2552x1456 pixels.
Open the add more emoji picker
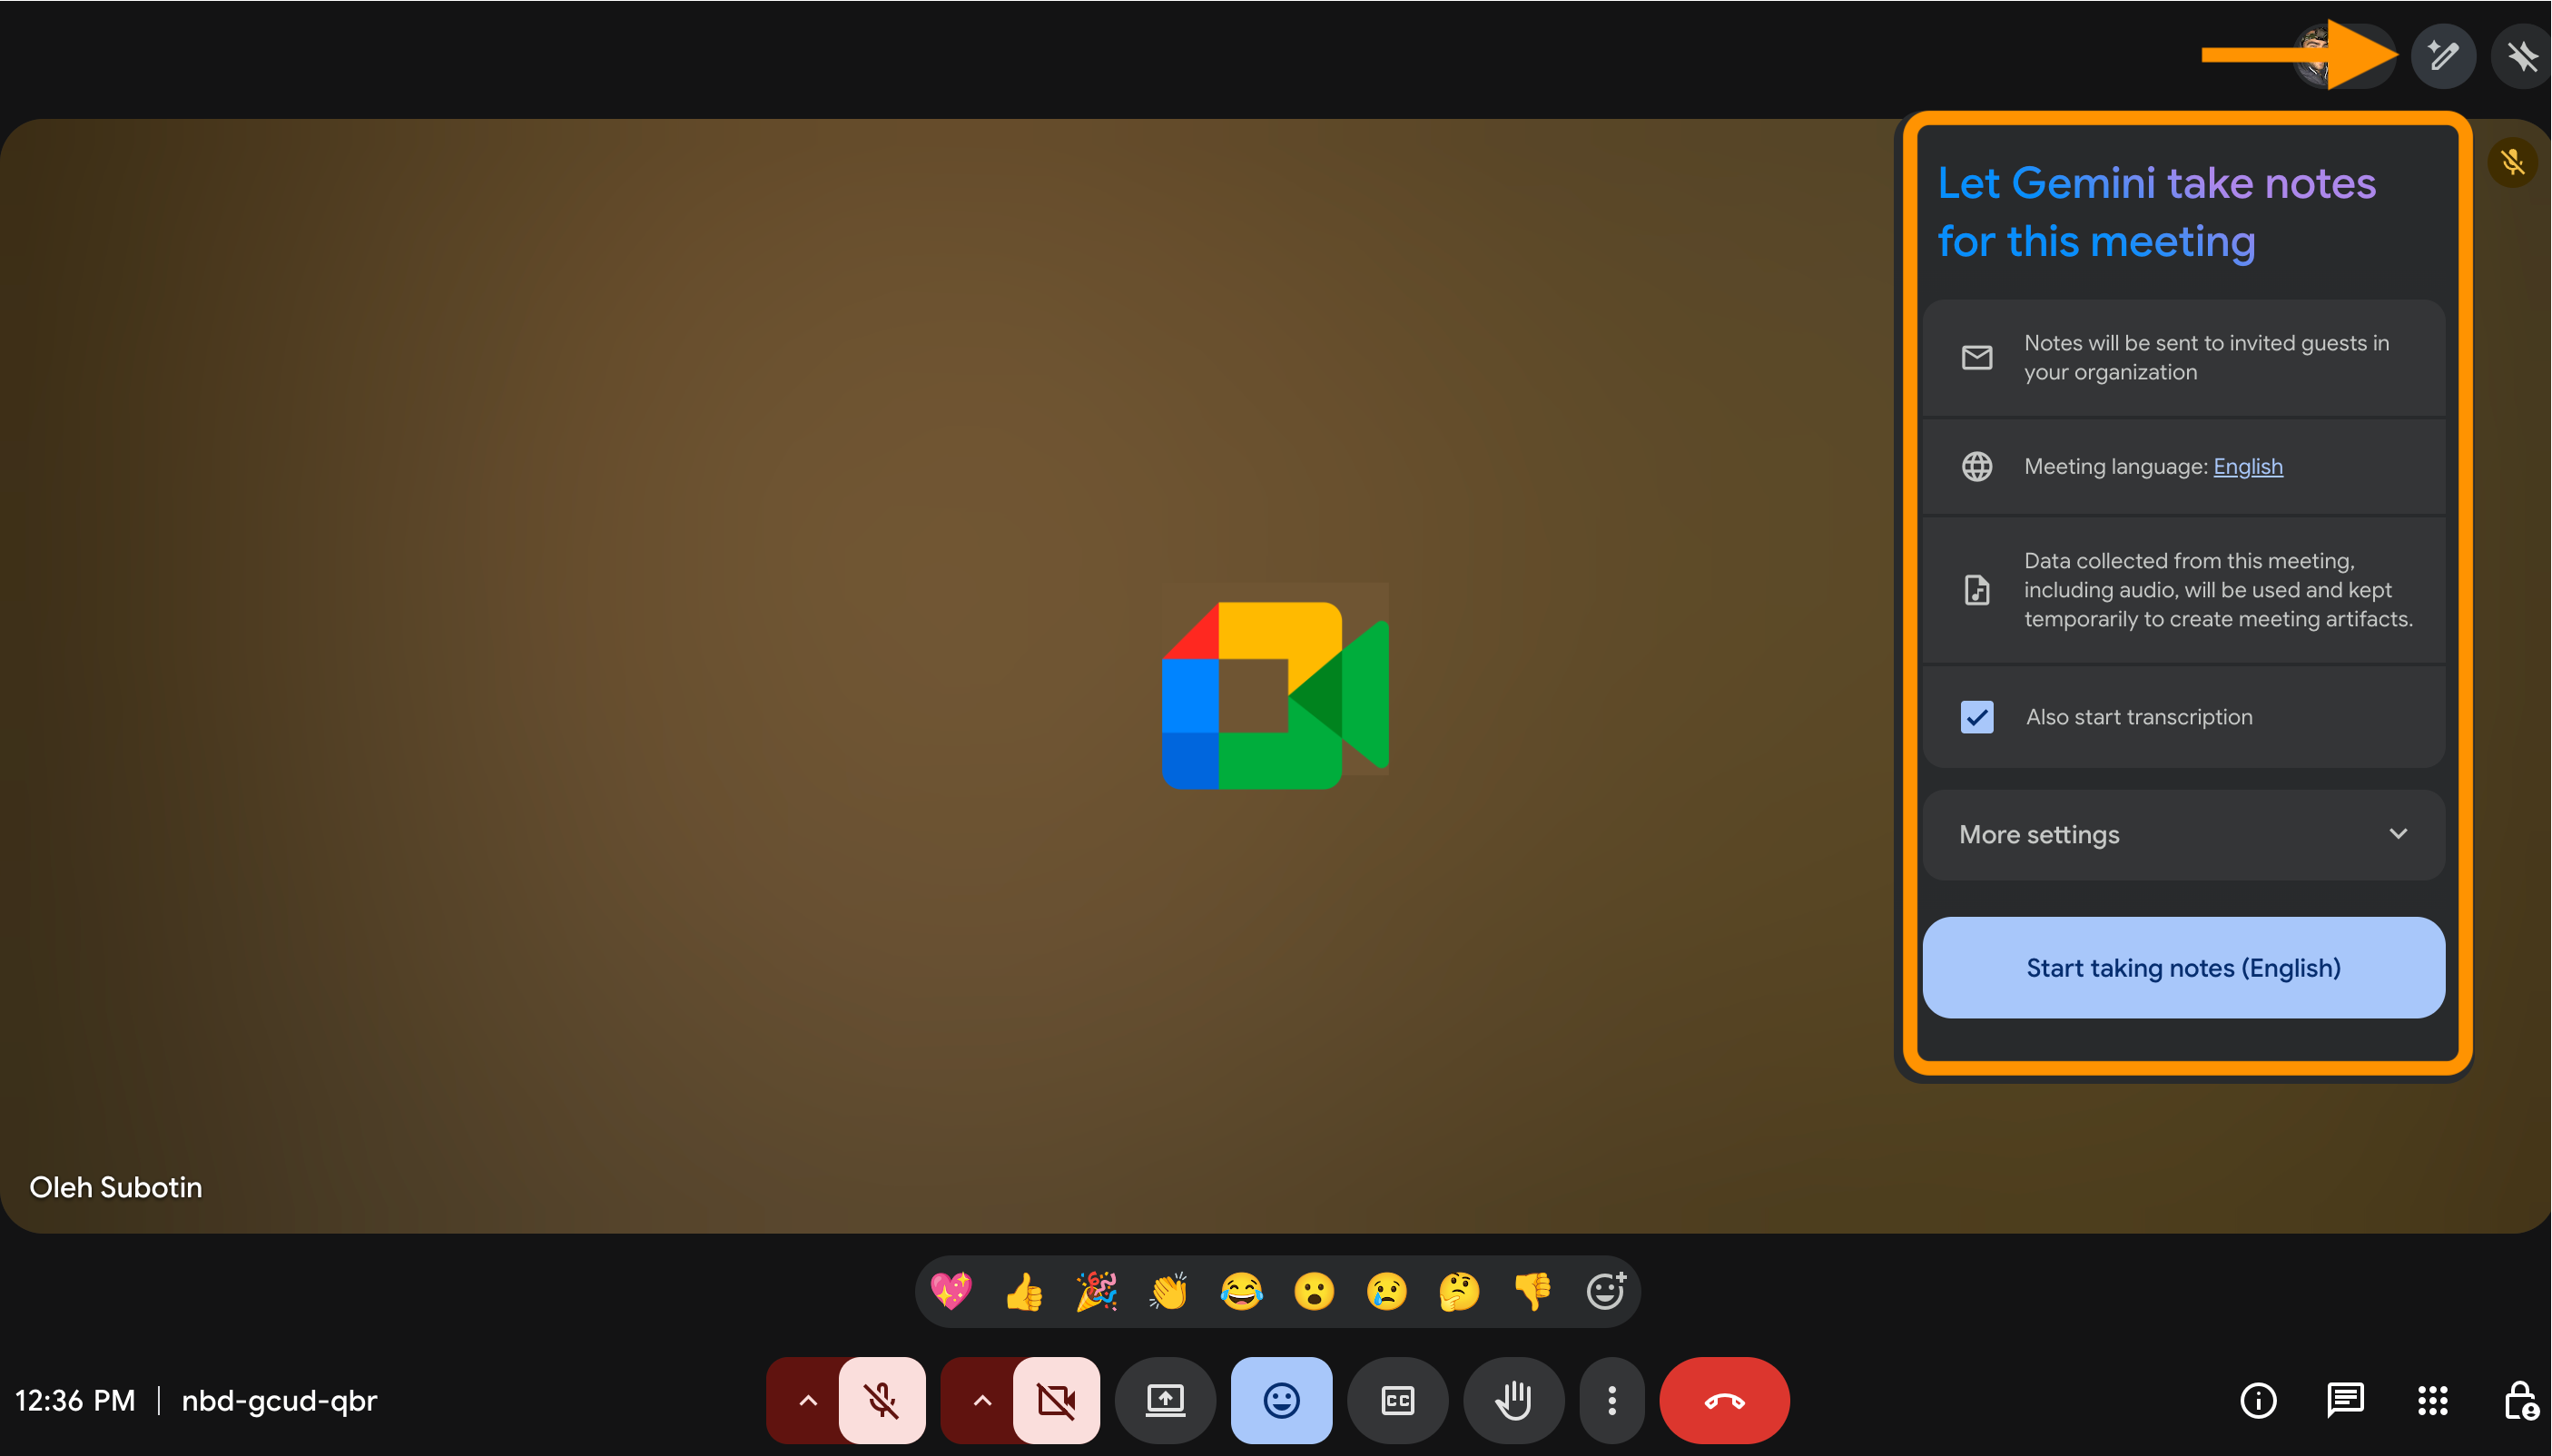click(1606, 1291)
